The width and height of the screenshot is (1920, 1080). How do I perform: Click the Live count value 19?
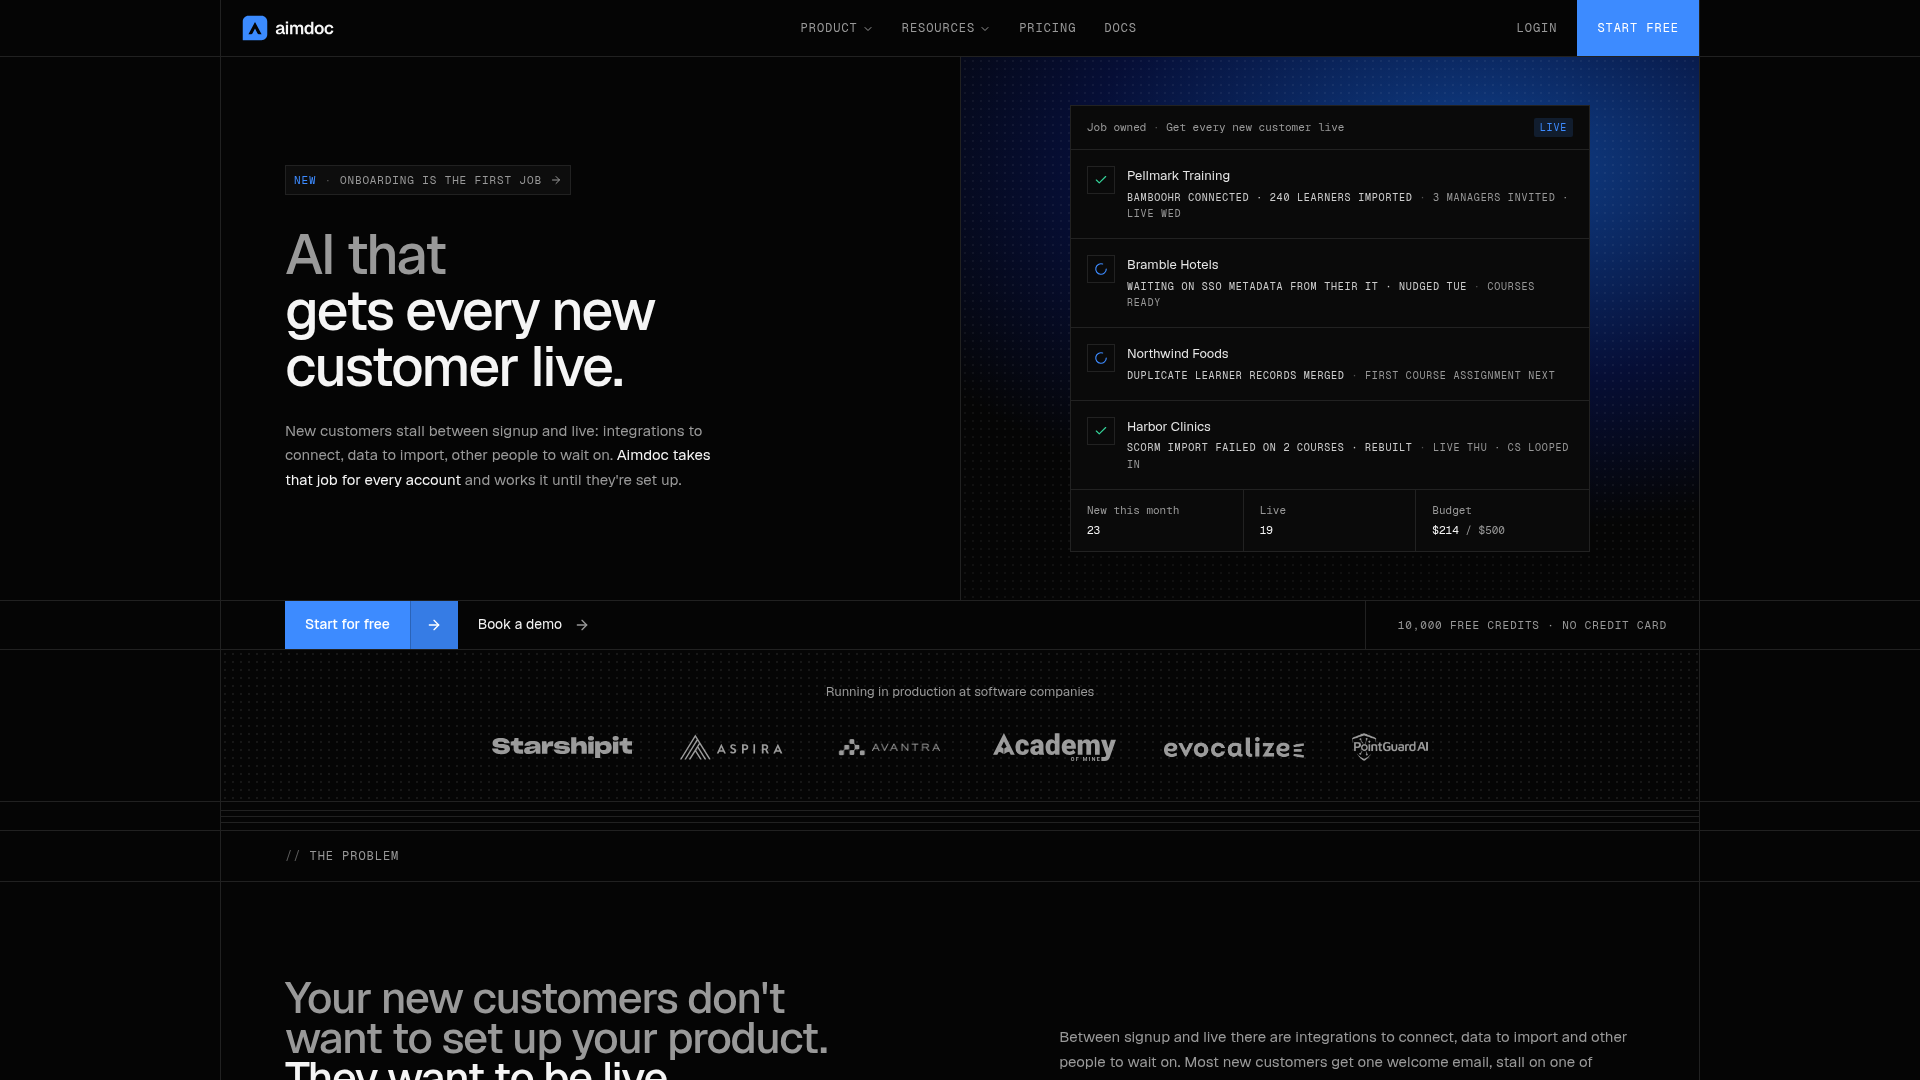pos(1266,531)
